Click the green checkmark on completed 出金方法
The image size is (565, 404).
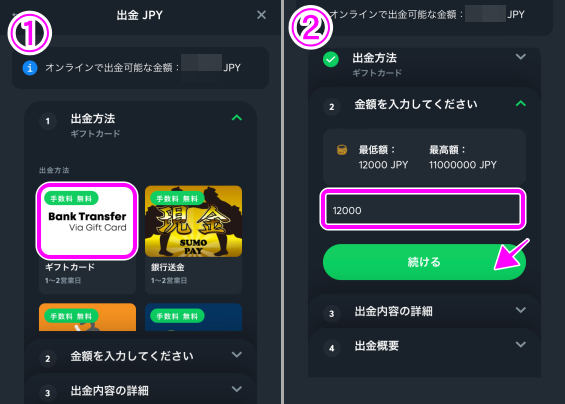click(x=331, y=59)
